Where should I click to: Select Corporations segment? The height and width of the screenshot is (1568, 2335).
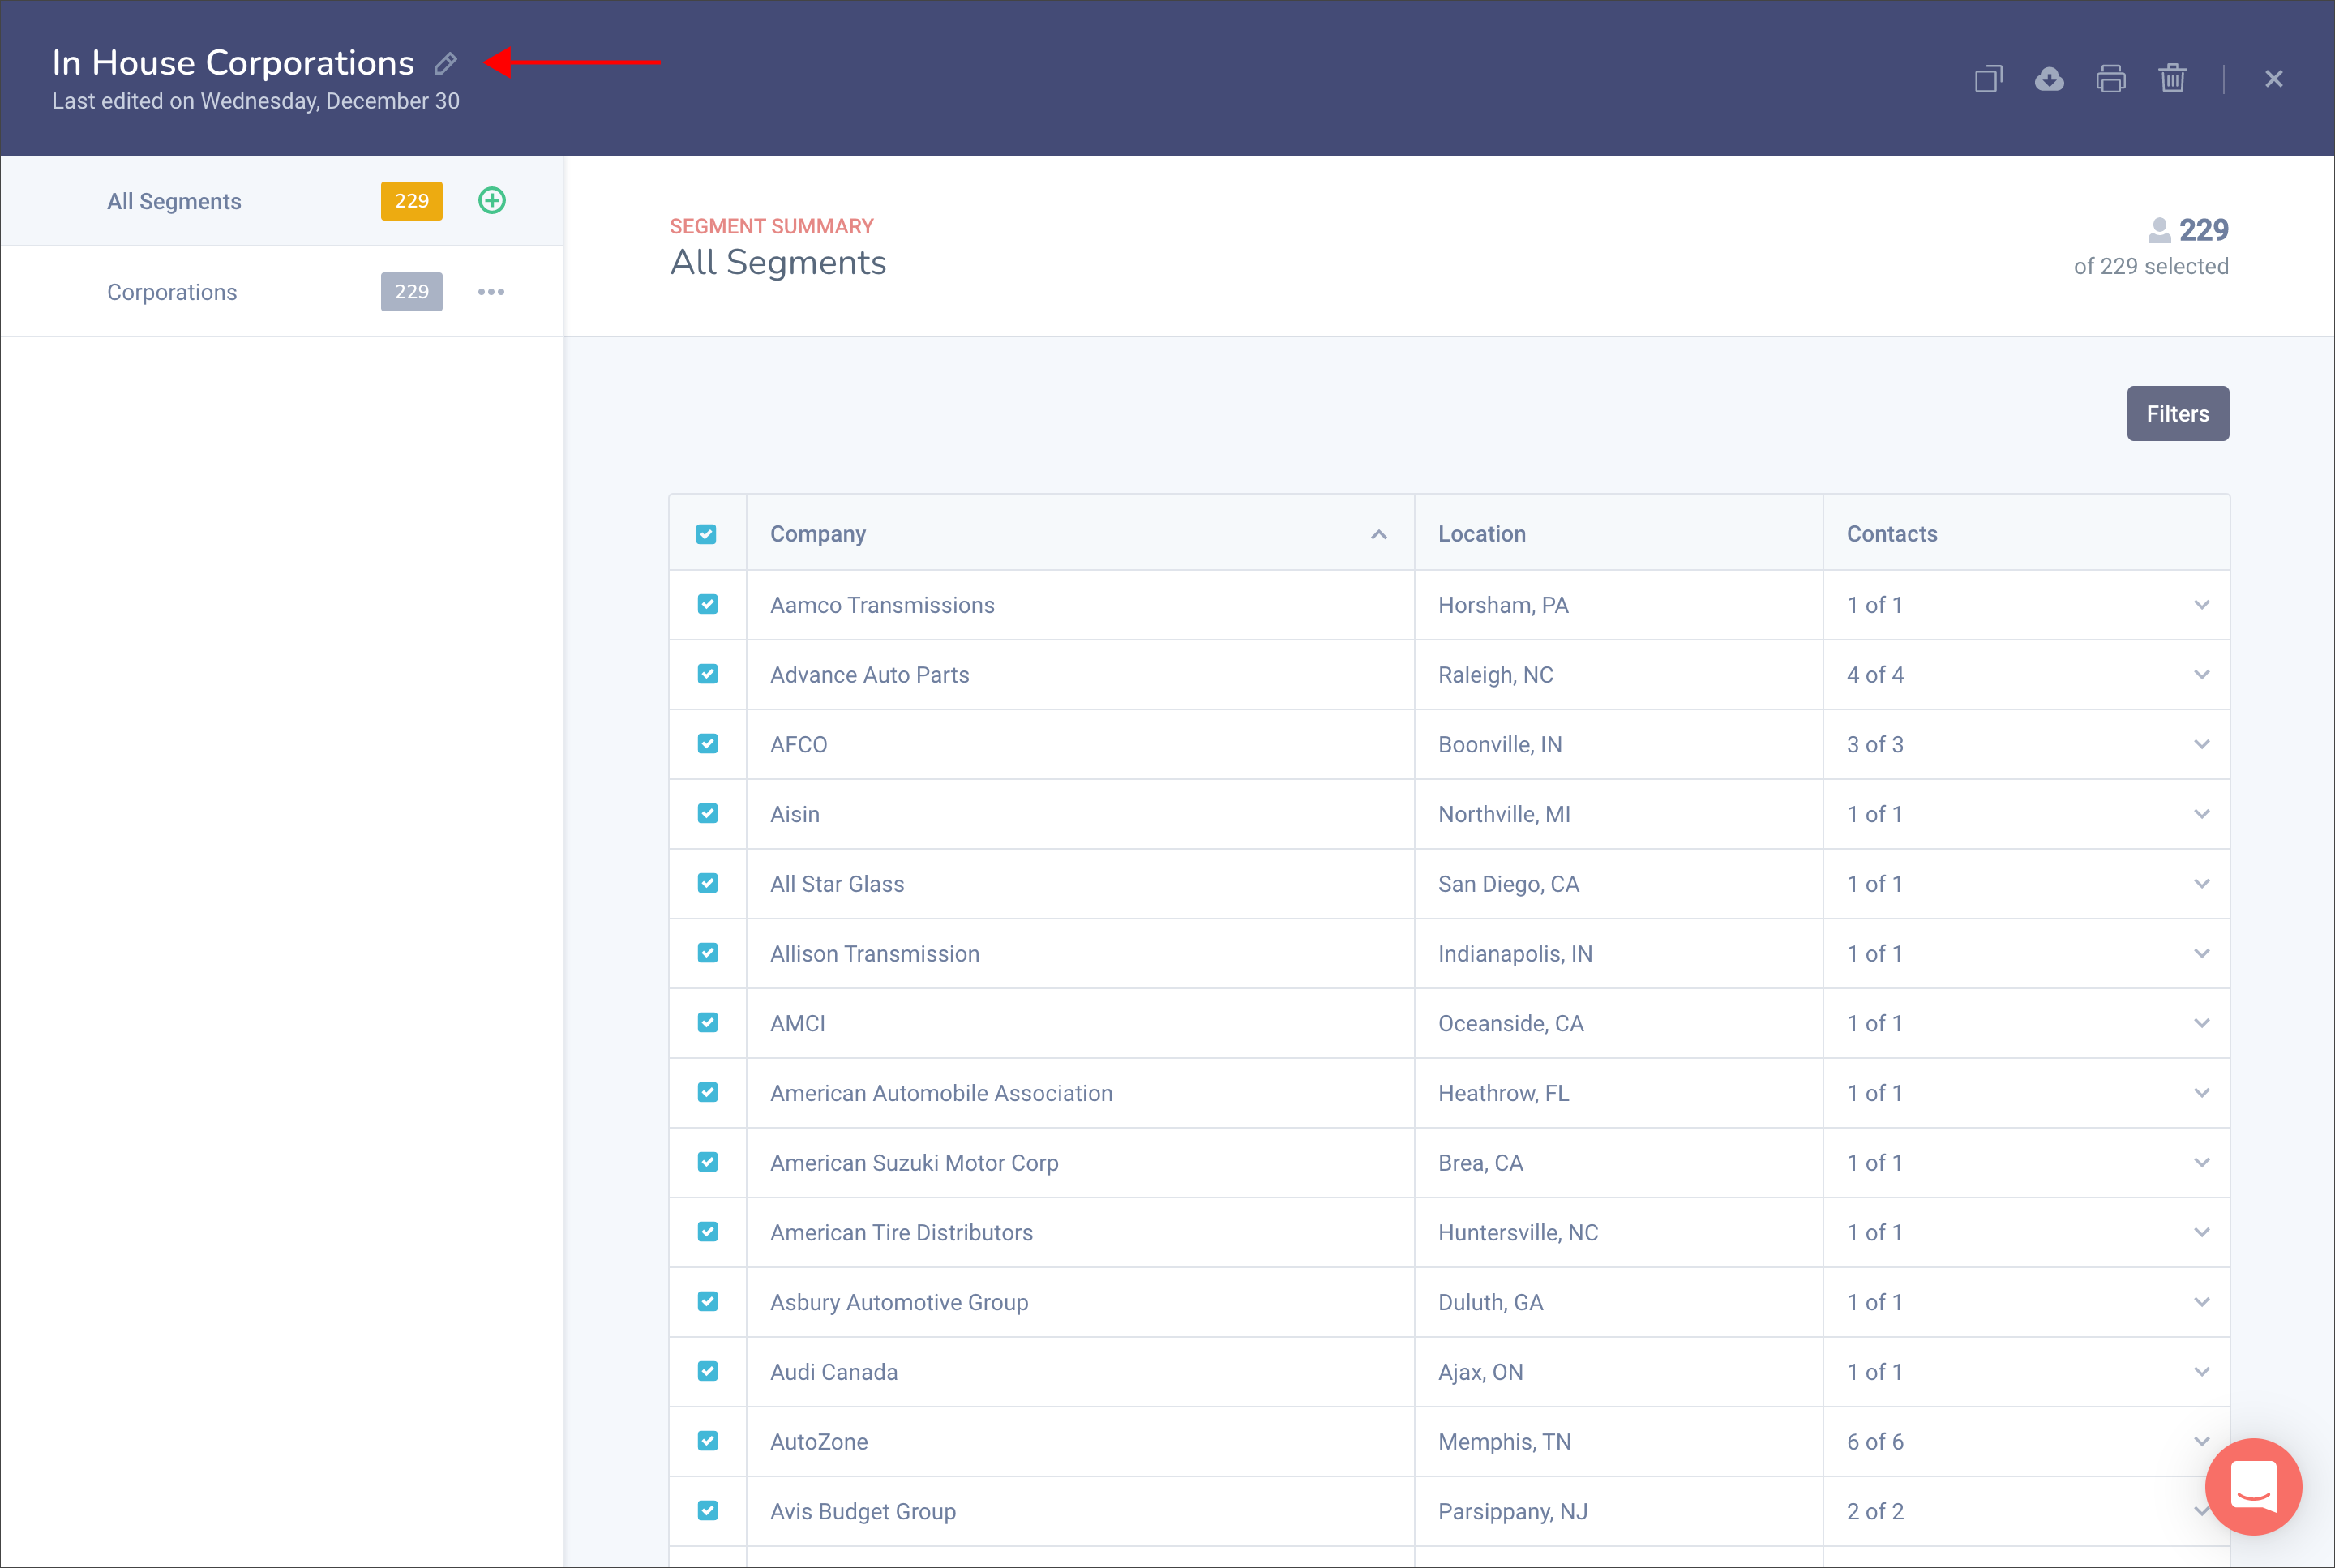point(282,292)
